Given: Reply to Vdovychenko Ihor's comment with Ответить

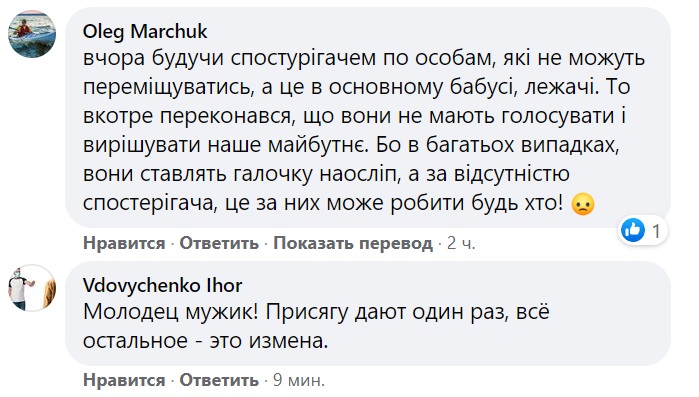Looking at the screenshot, I should (219, 380).
